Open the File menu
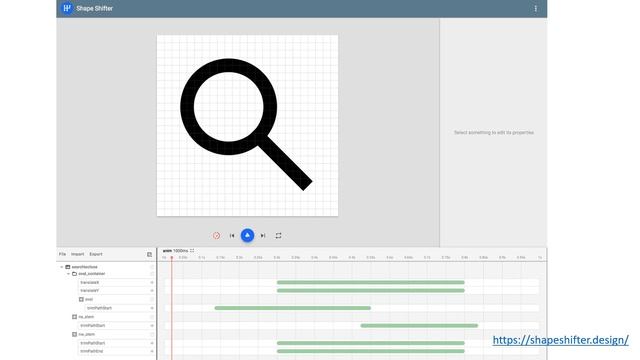This screenshot has height=360, width=640. coord(62,254)
